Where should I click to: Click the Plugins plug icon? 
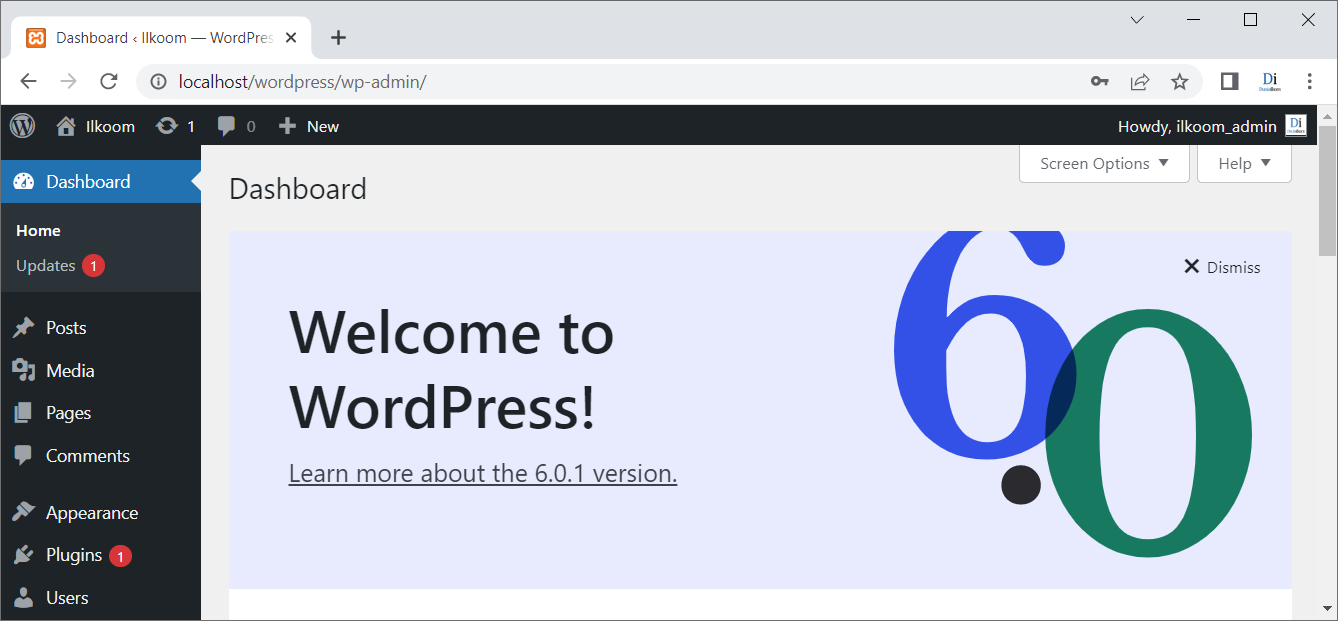click(24, 555)
